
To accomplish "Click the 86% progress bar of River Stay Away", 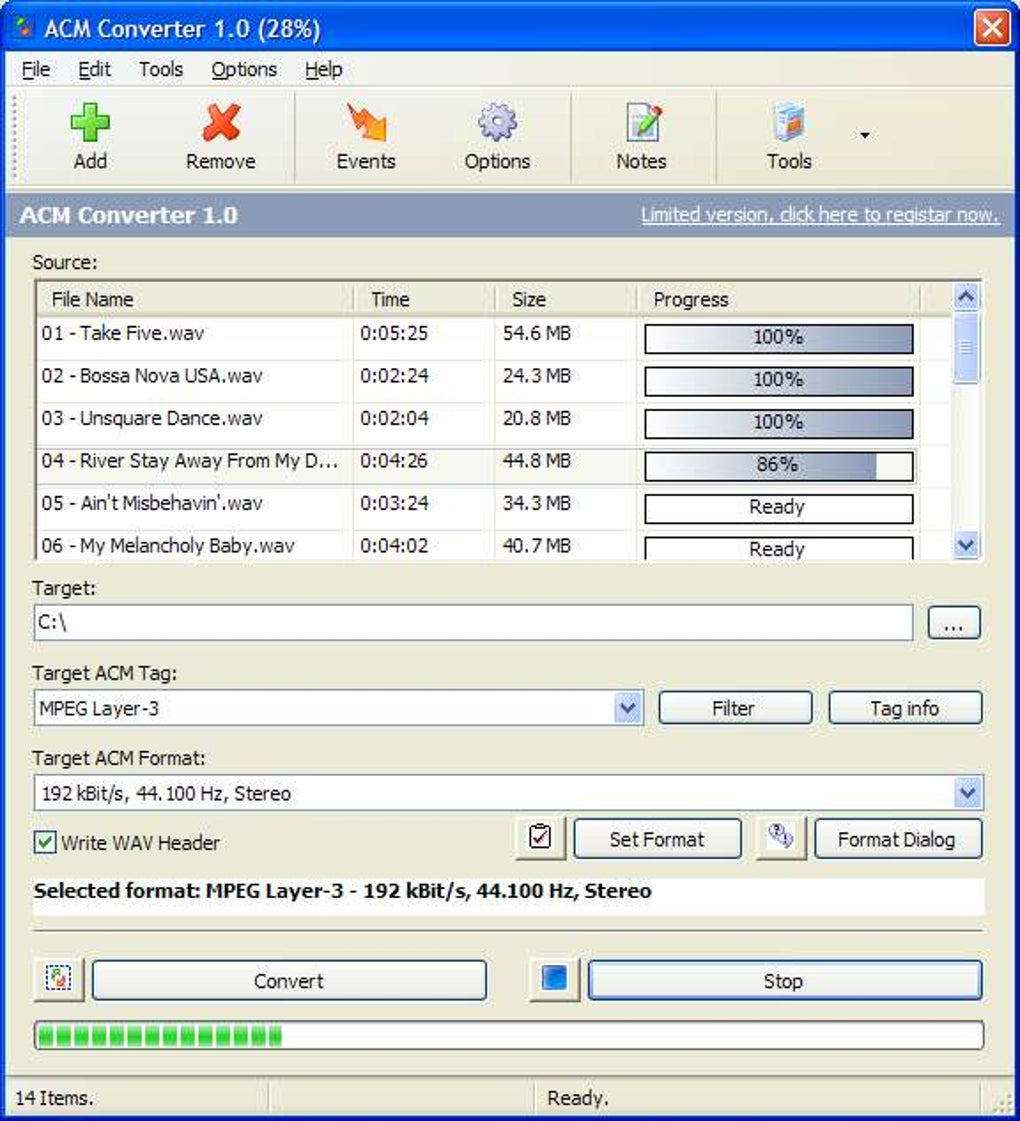I will click(x=778, y=464).
